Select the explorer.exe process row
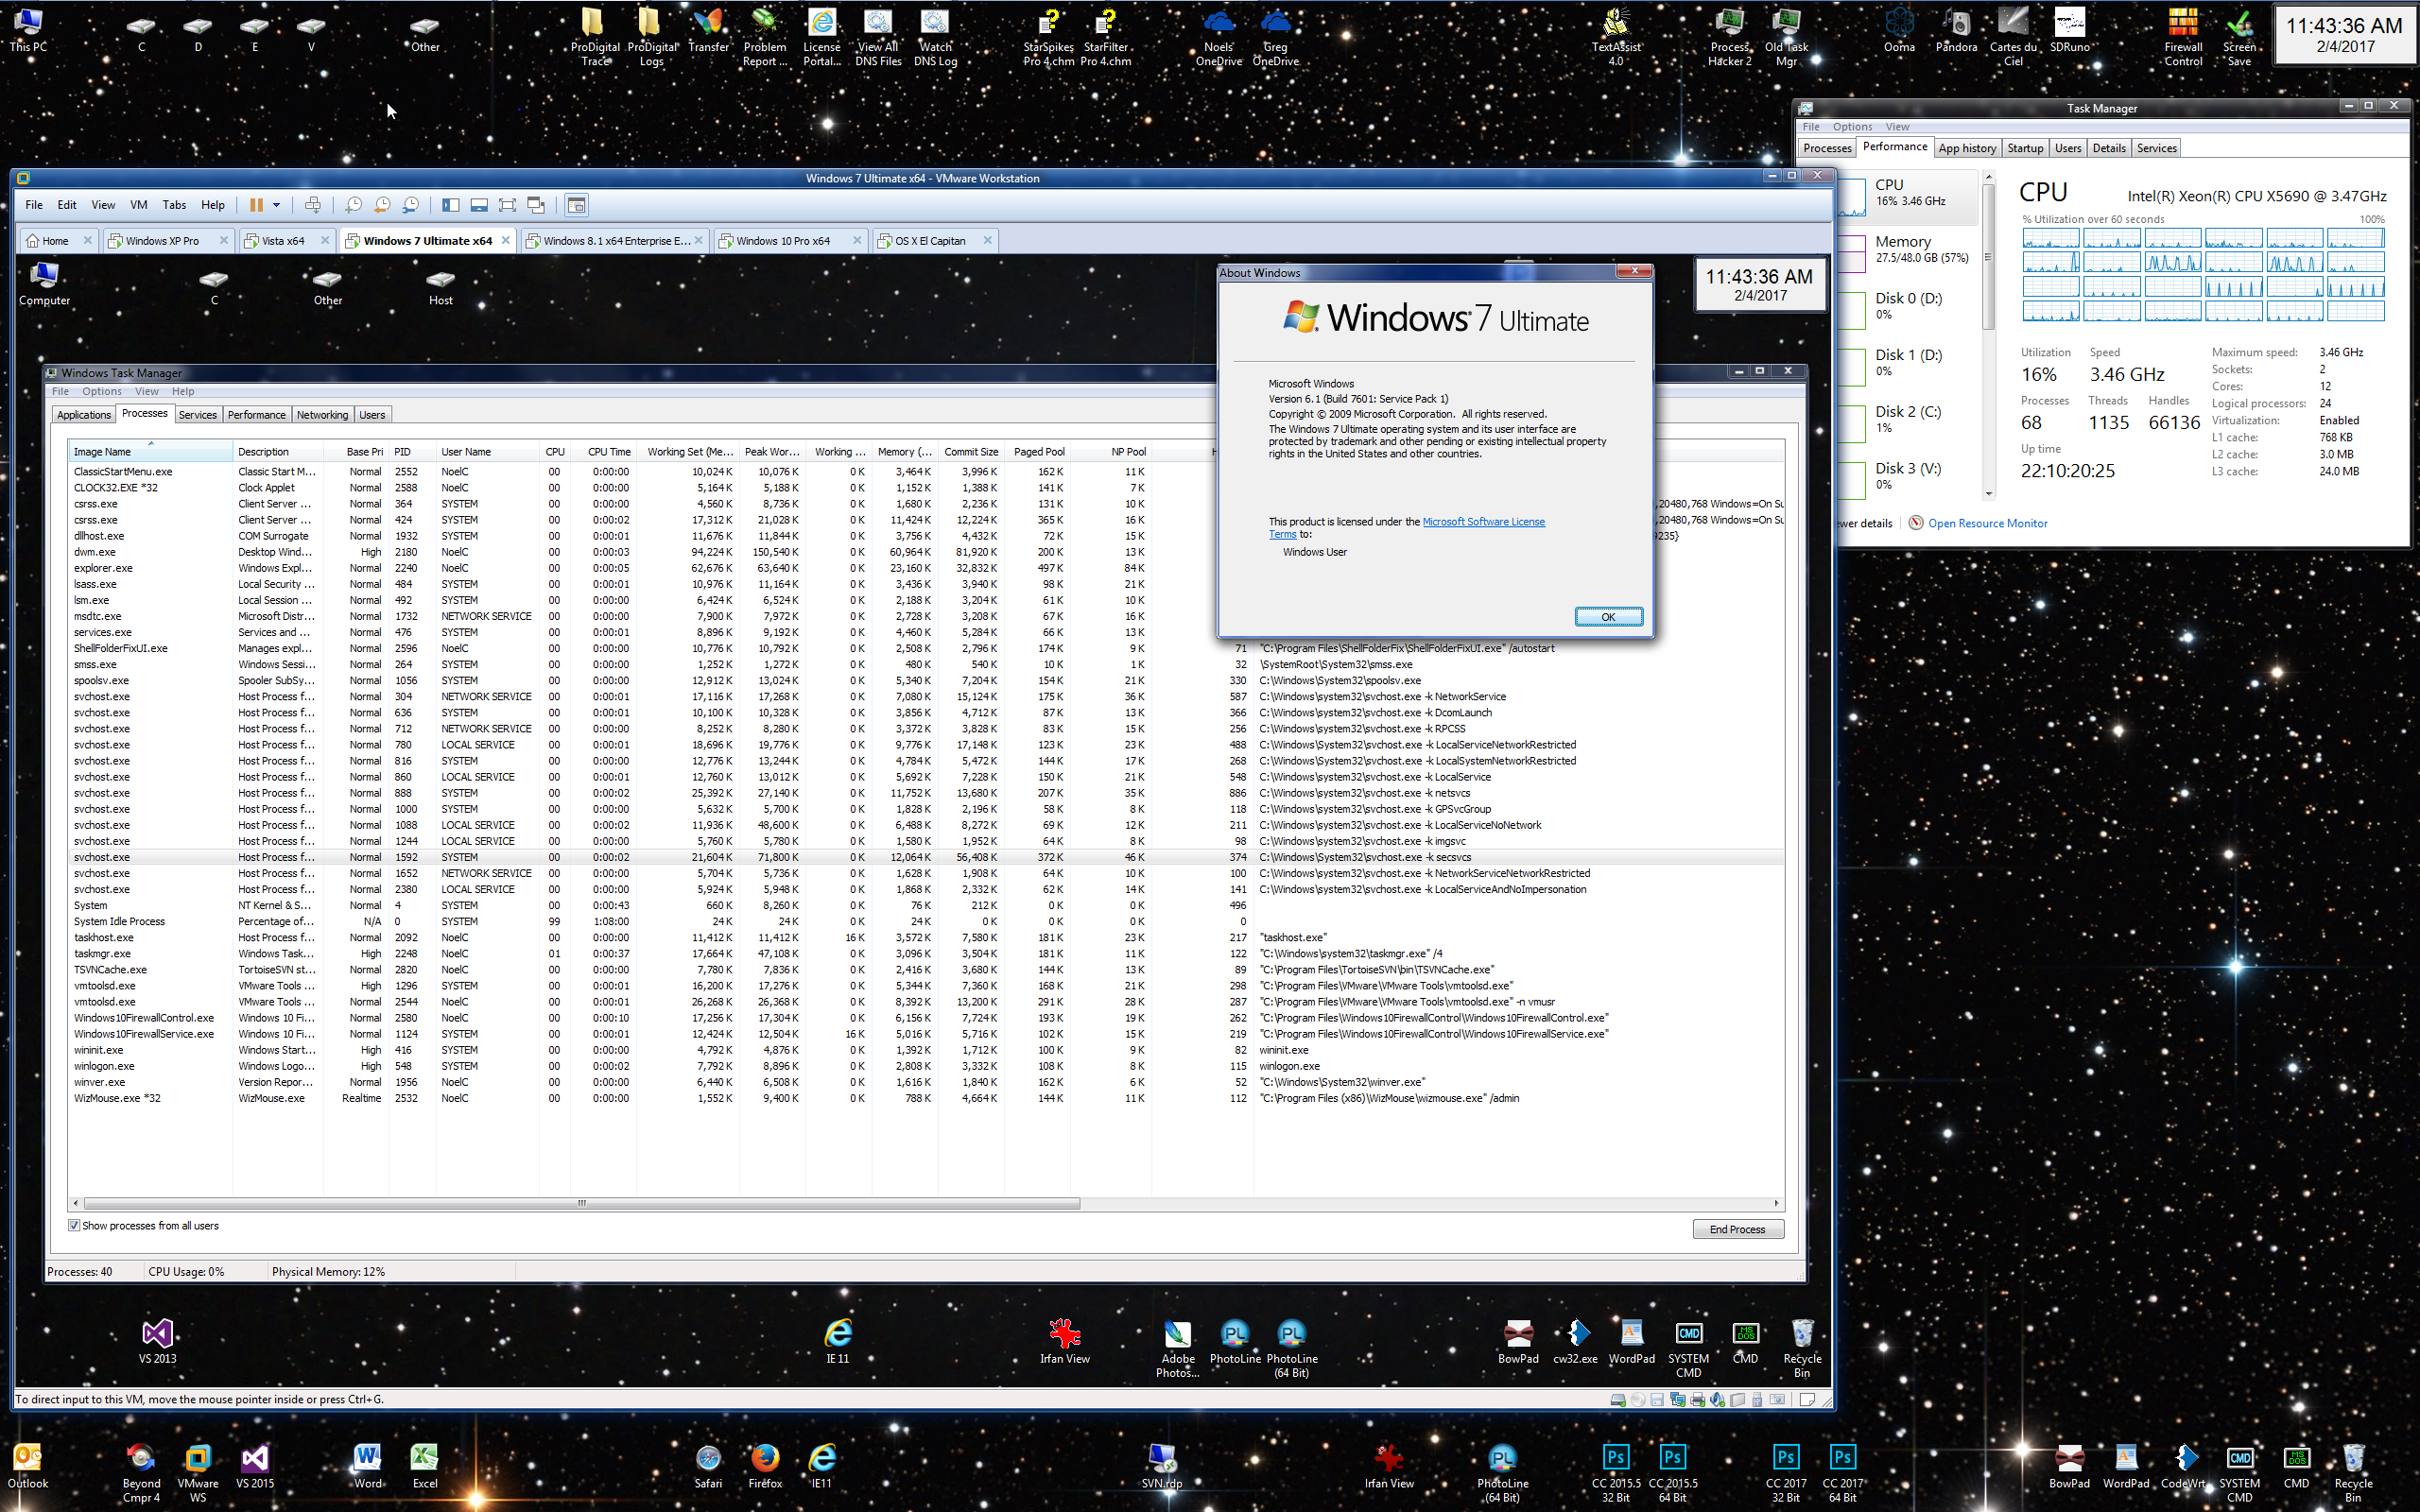The image size is (2420, 1512). click(927, 568)
